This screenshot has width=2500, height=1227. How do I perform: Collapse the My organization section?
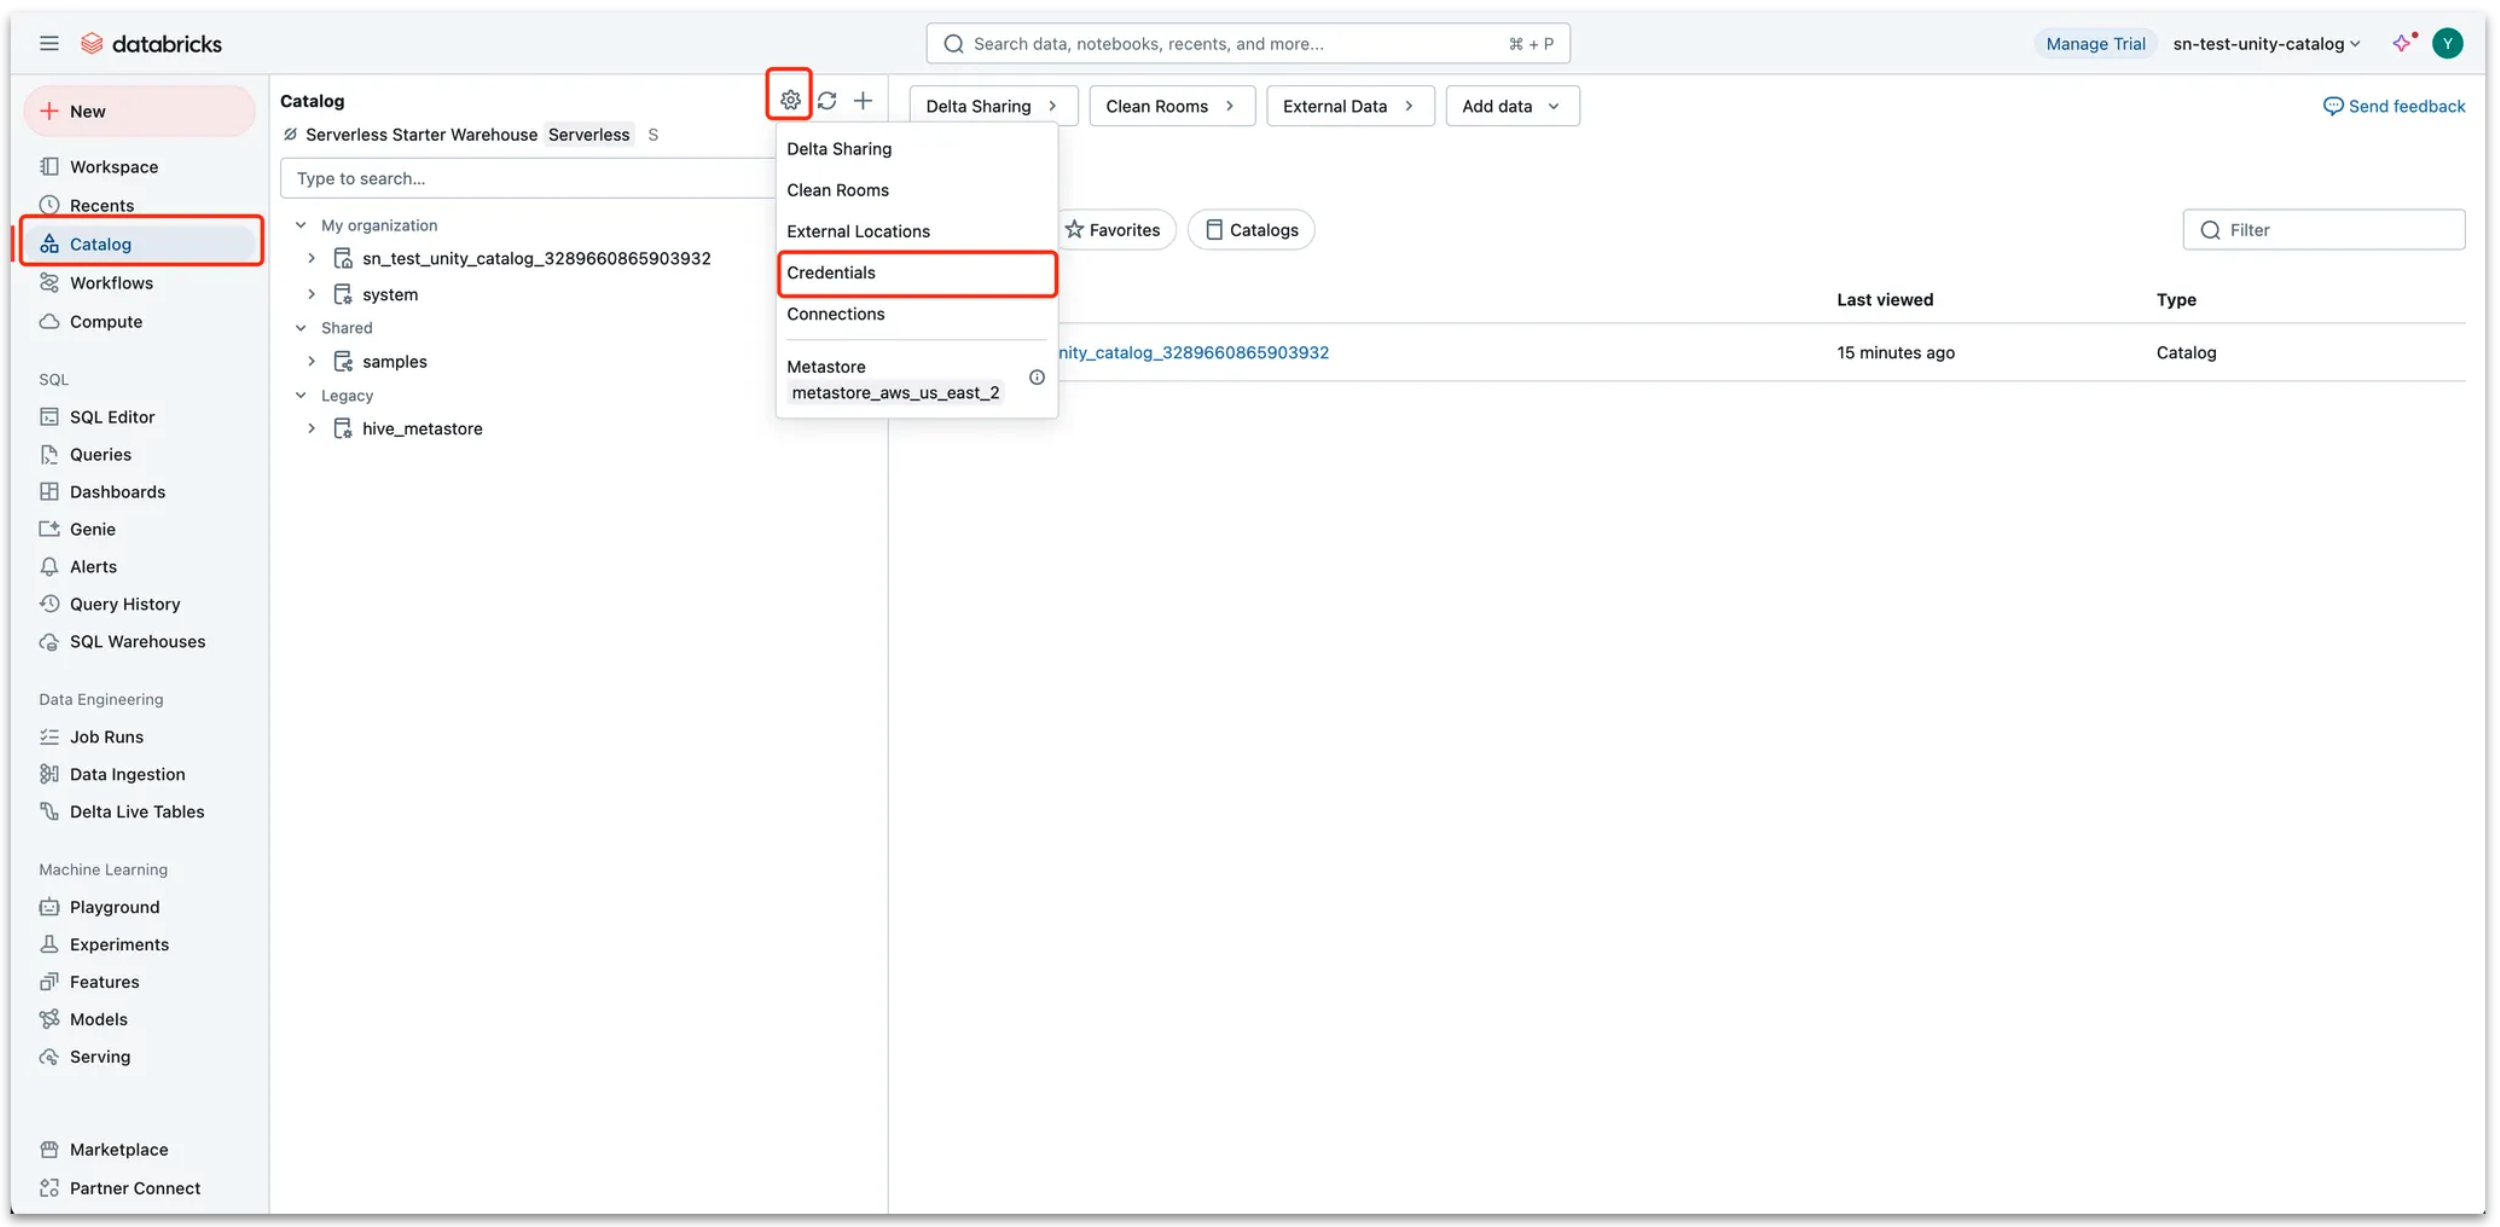click(300, 225)
